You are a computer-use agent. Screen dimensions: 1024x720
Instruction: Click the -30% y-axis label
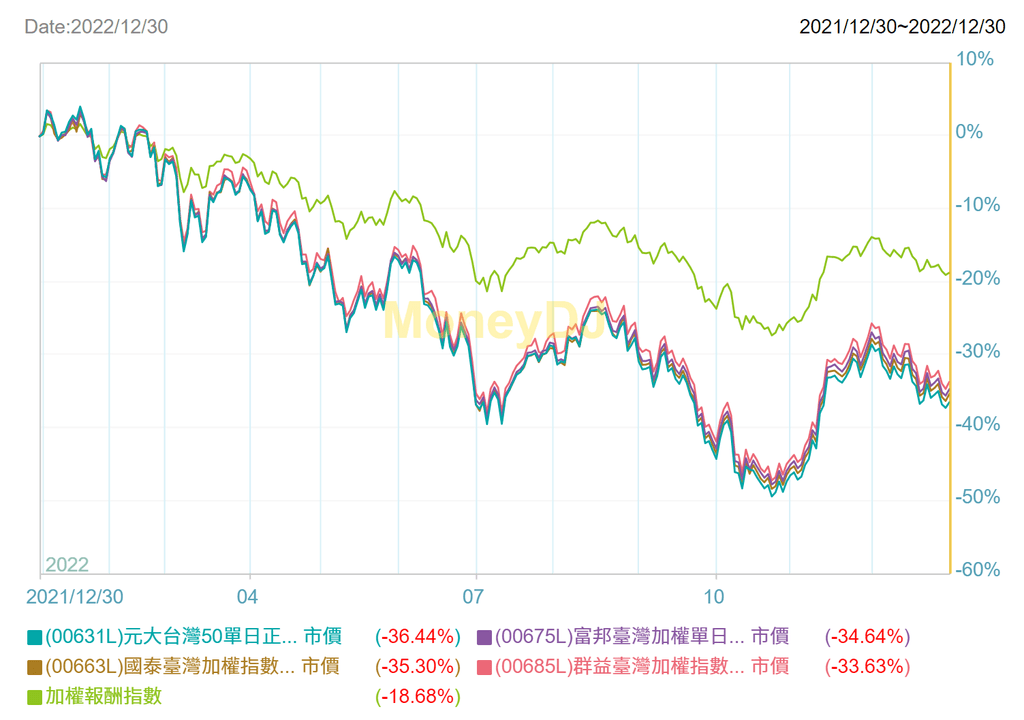[978, 352]
